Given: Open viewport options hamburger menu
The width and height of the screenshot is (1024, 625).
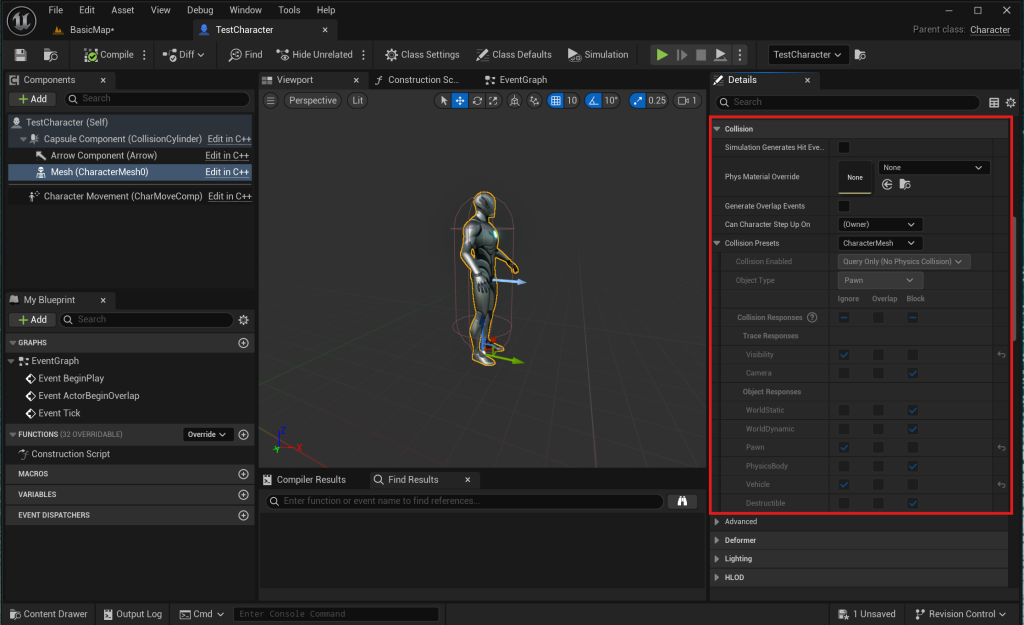Looking at the screenshot, I should [270, 101].
